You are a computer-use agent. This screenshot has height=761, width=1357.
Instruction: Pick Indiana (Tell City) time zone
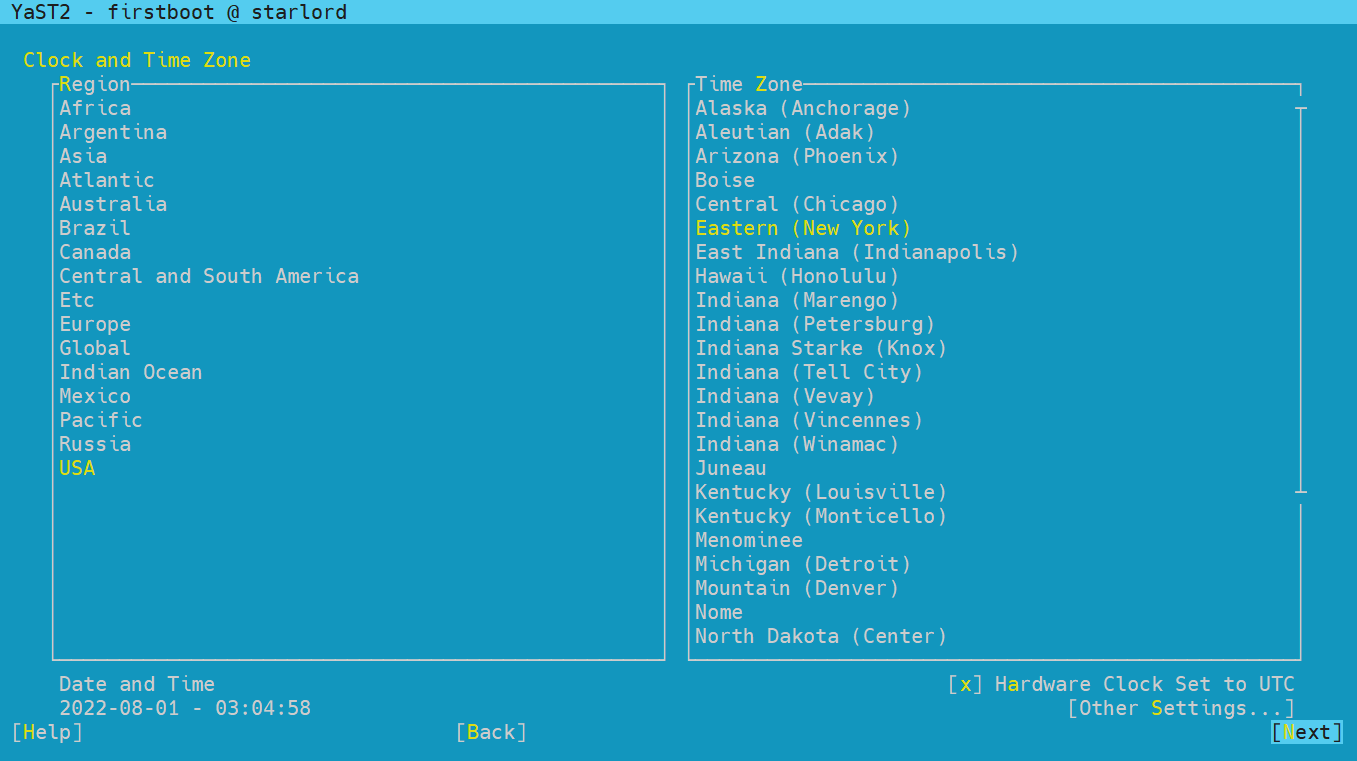click(810, 372)
